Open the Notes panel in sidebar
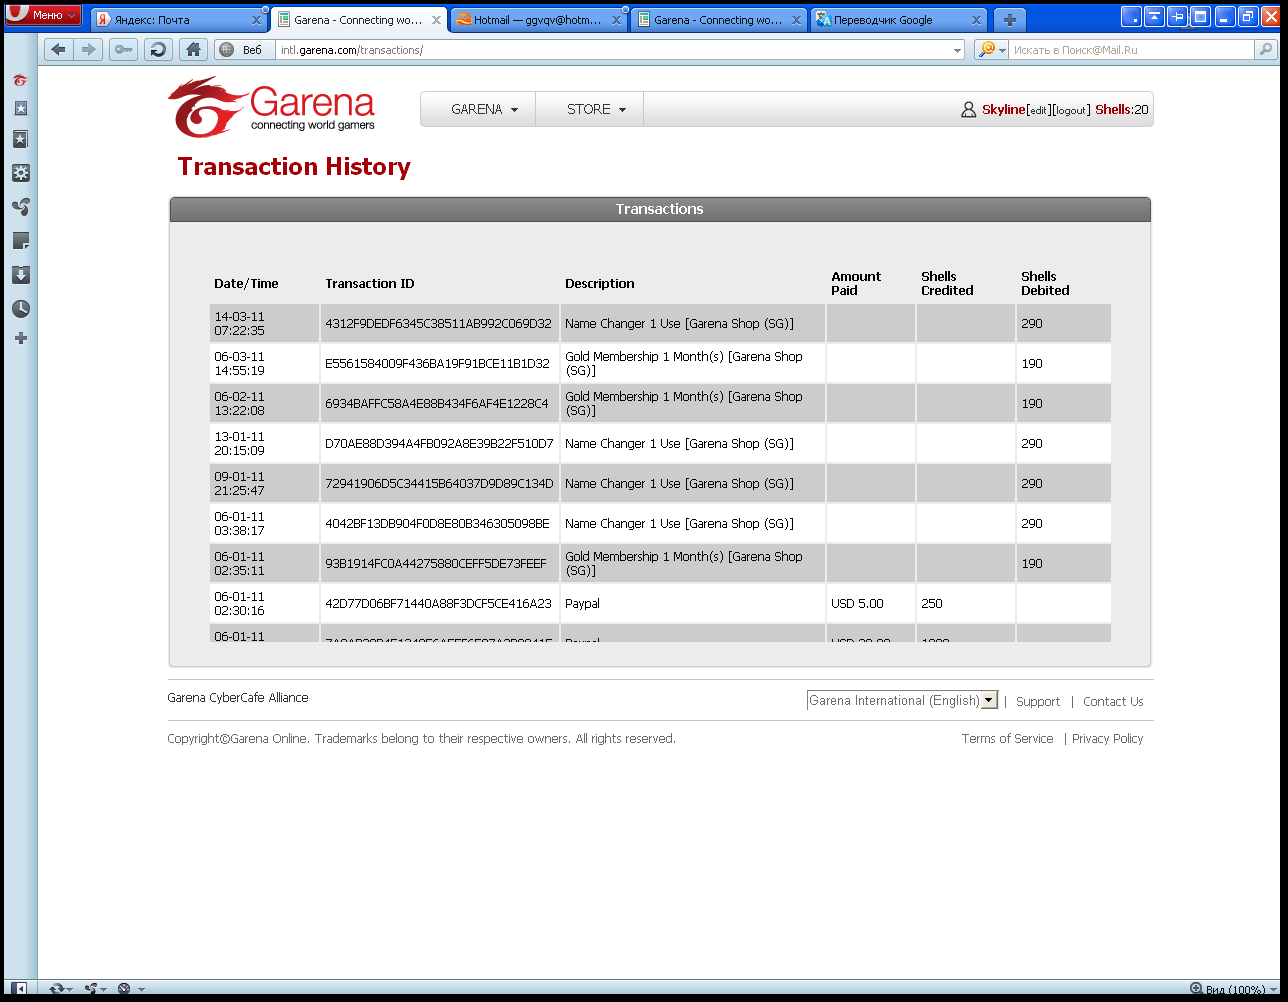 click(20, 241)
